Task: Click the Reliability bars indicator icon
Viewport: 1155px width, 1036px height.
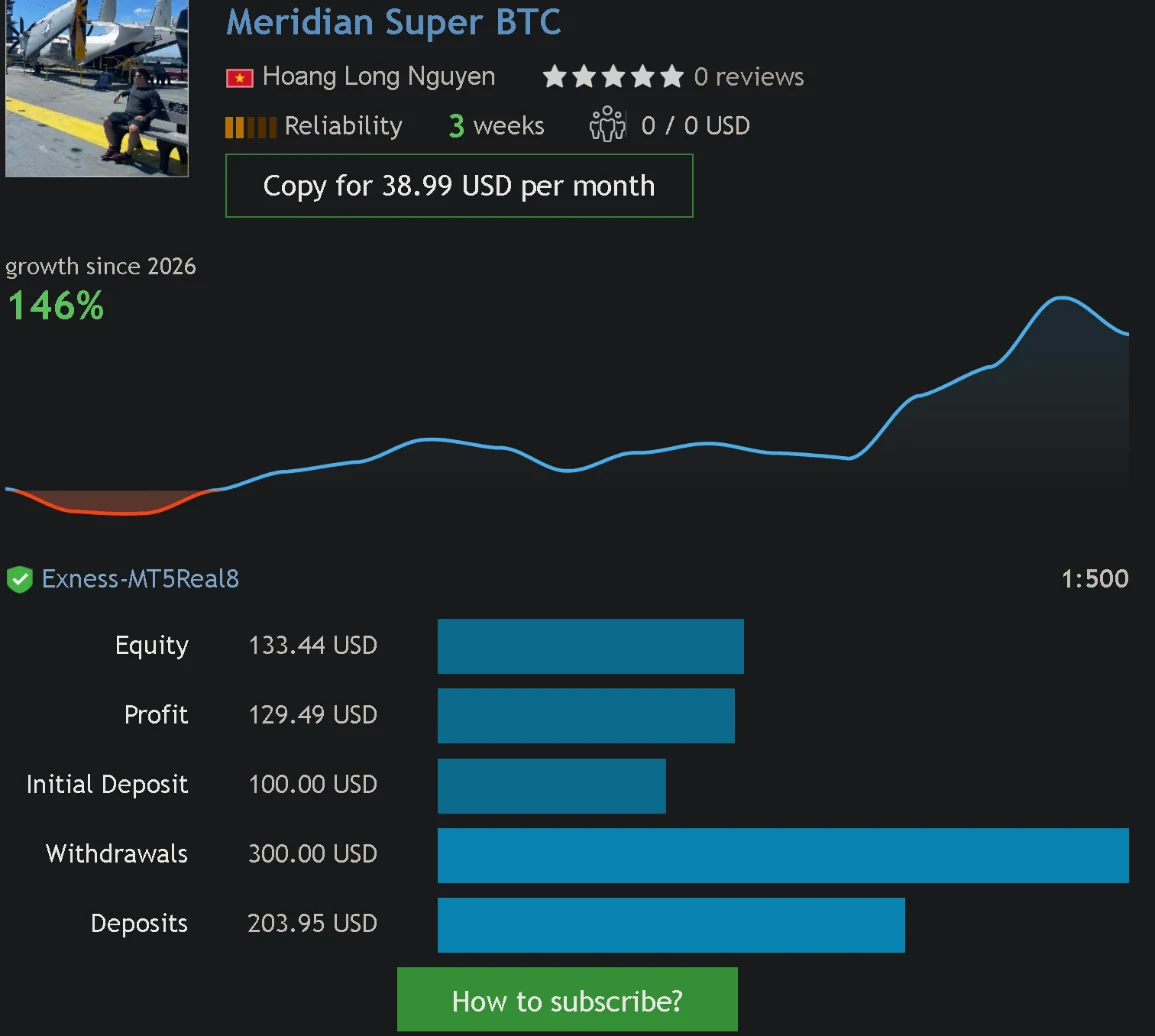Action: [250, 127]
